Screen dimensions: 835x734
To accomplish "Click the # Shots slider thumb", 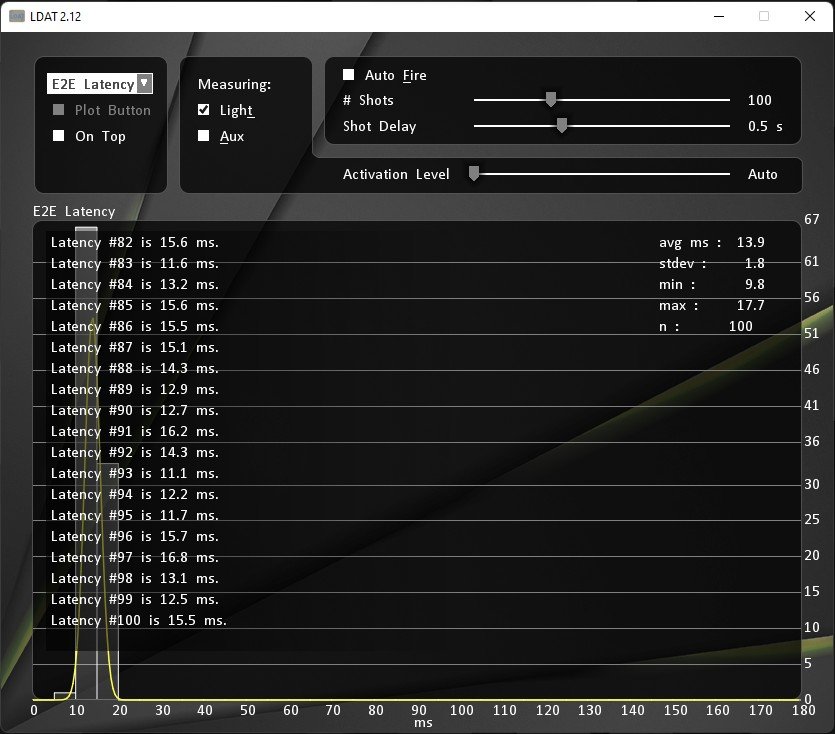I will pos(550,99).
